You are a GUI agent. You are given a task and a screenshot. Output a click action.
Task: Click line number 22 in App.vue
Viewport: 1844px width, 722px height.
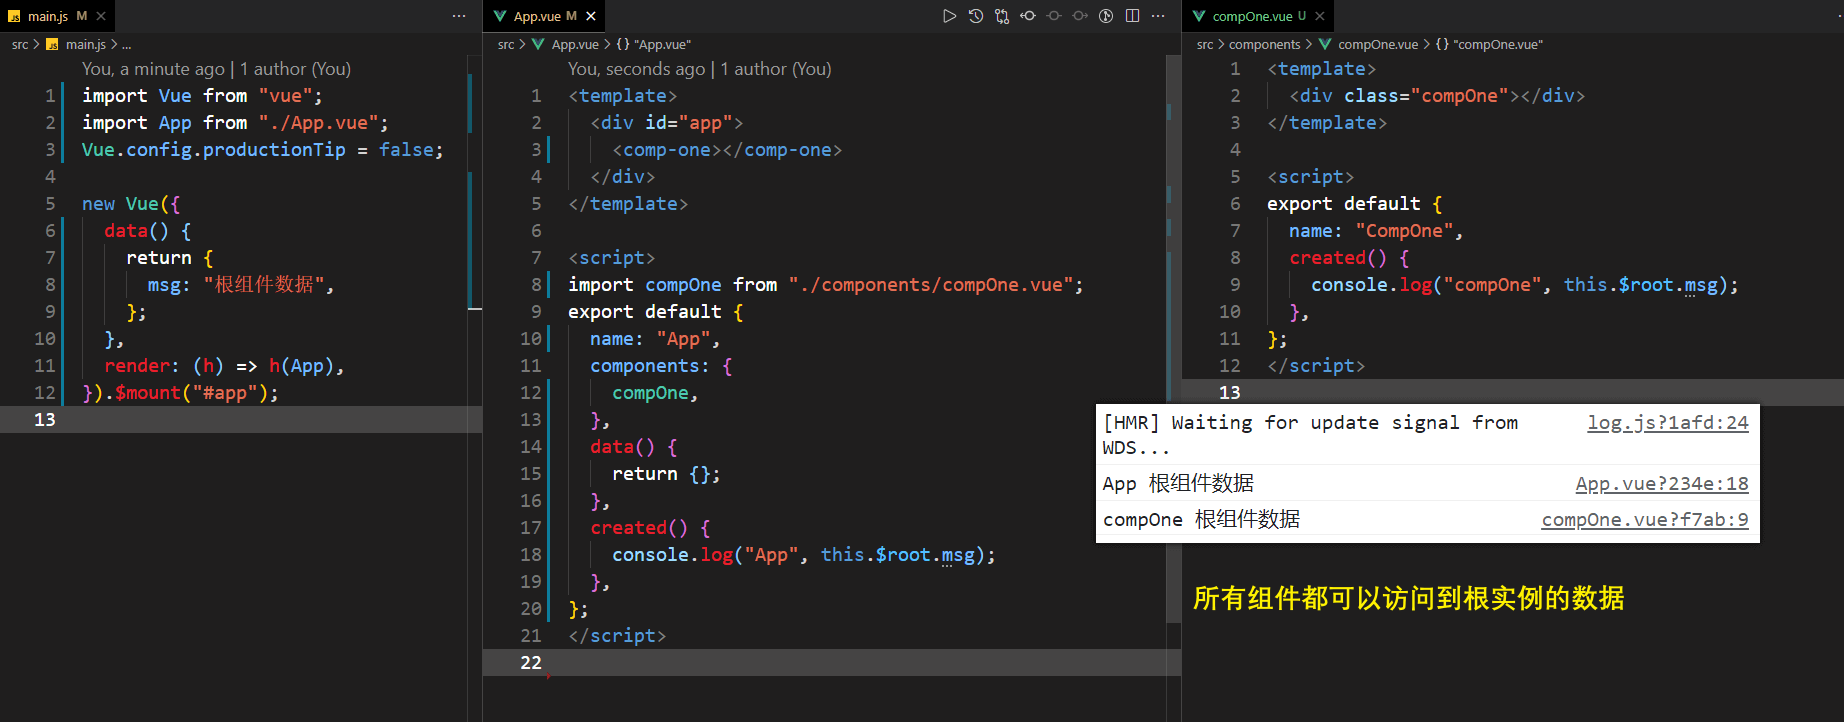[x=531, y=663]
